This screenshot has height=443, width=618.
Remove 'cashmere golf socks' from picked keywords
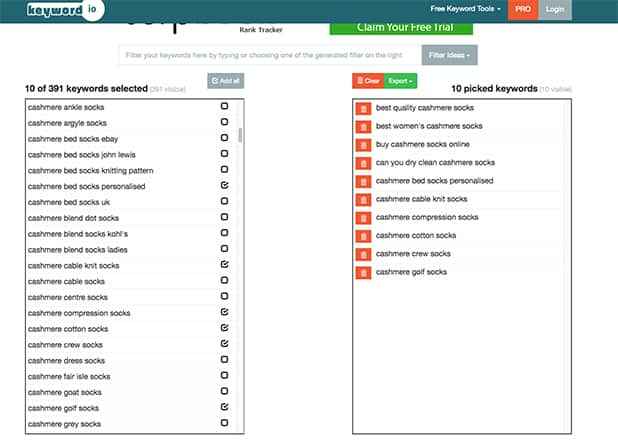(364, 272)
